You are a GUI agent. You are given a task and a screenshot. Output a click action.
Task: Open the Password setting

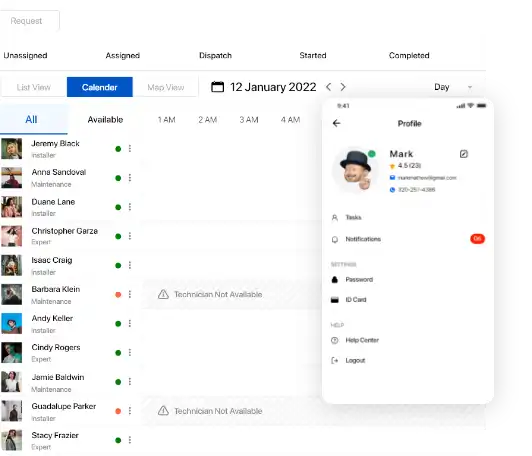click(359, 280)
